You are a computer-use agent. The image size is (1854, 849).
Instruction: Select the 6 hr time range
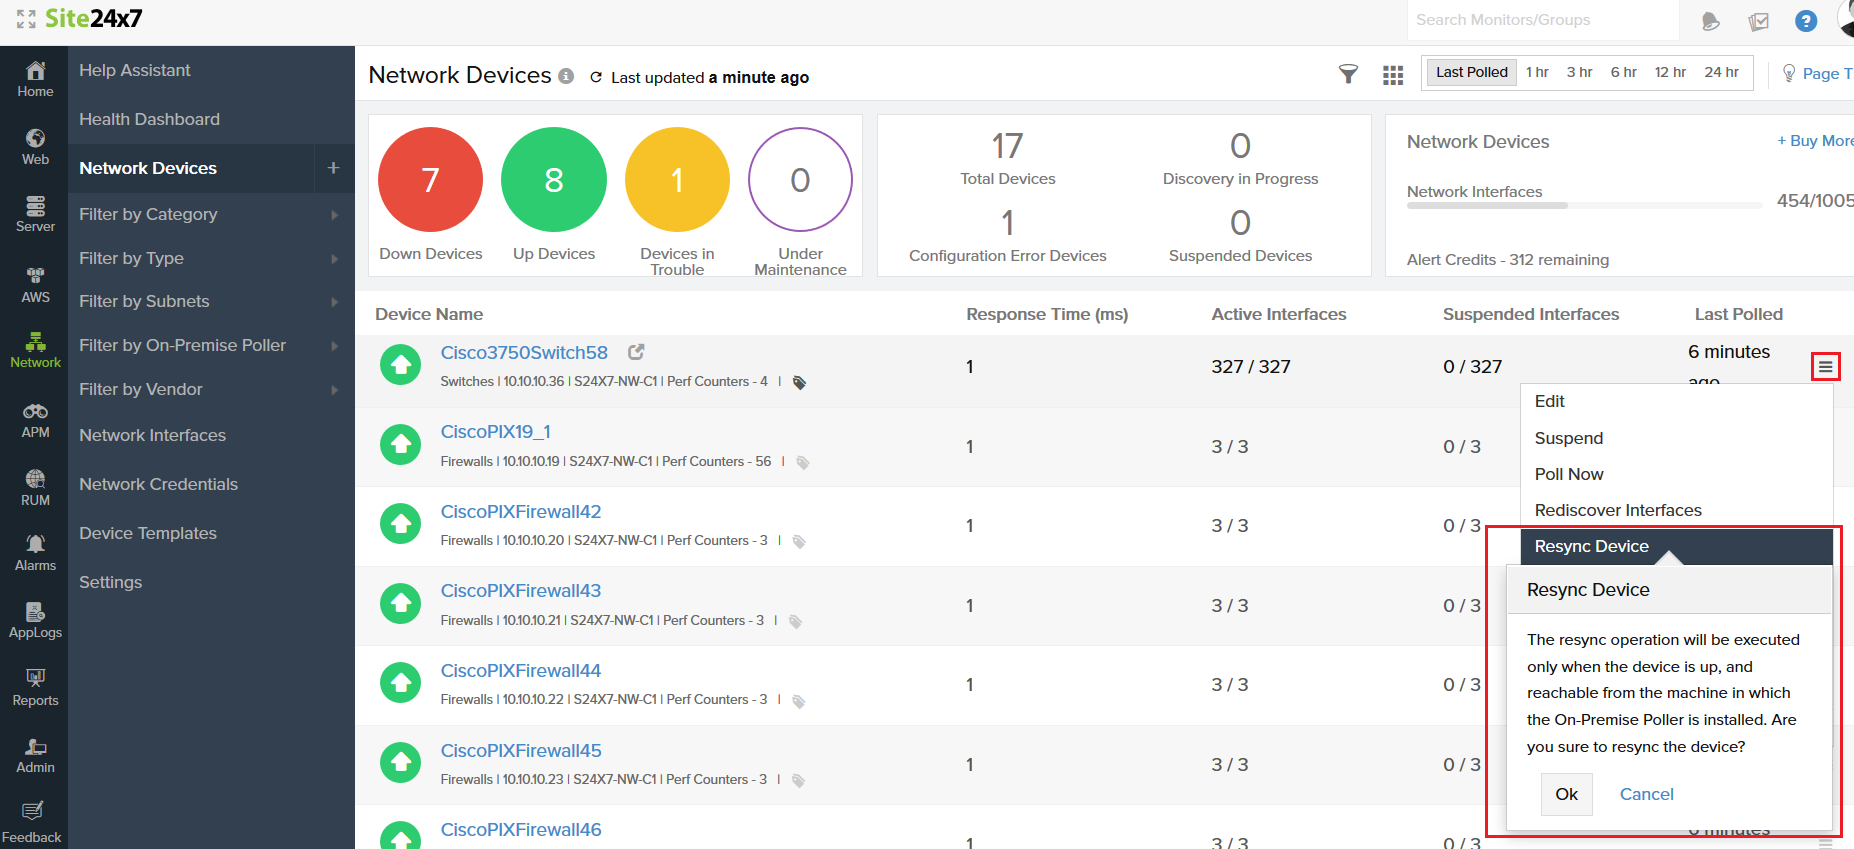[x=1623, y=72]
